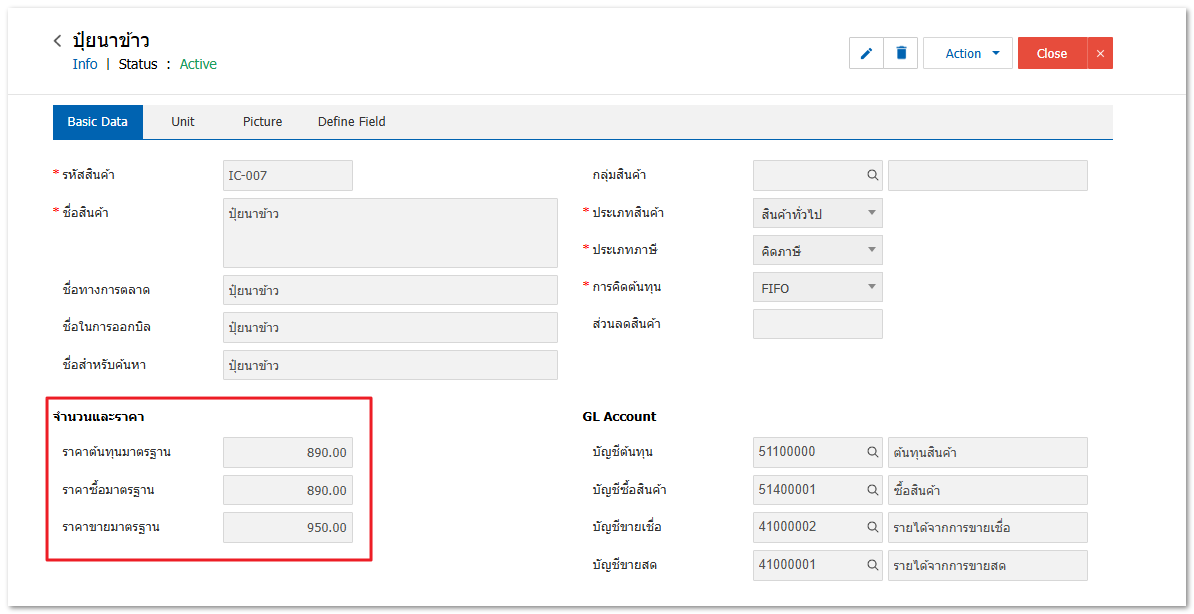Switch to the Unit tab
The width and height of the screenshot is (1194, 614).
[x=183, y=122]
